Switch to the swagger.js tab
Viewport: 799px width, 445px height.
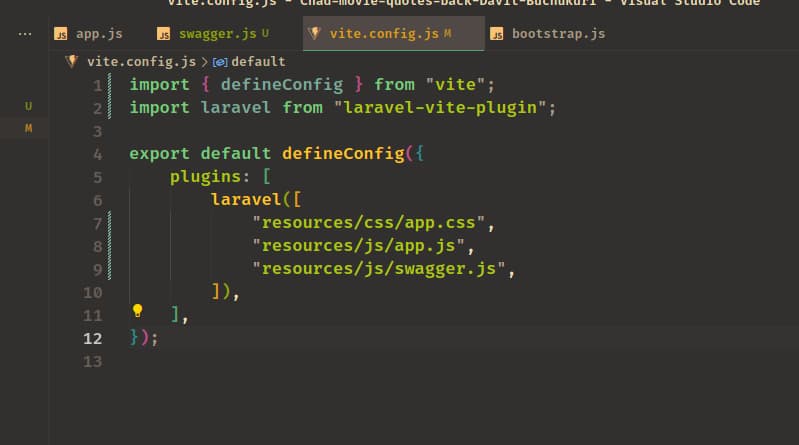click(x=219, y=34)
